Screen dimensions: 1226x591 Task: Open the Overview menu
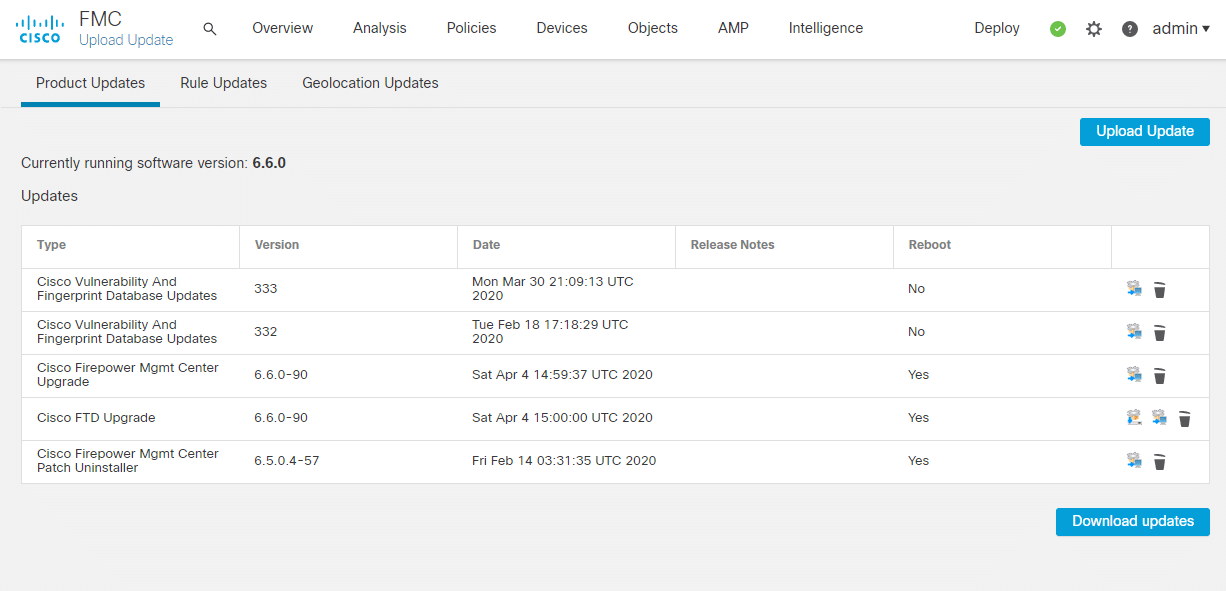click(282, 28)
